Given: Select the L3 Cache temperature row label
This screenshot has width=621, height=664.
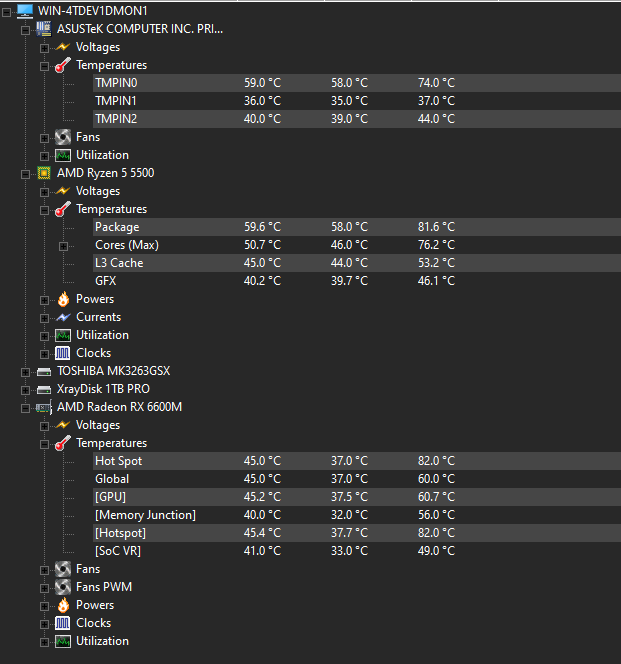Looking at the screenshot, I should [119, 263].
